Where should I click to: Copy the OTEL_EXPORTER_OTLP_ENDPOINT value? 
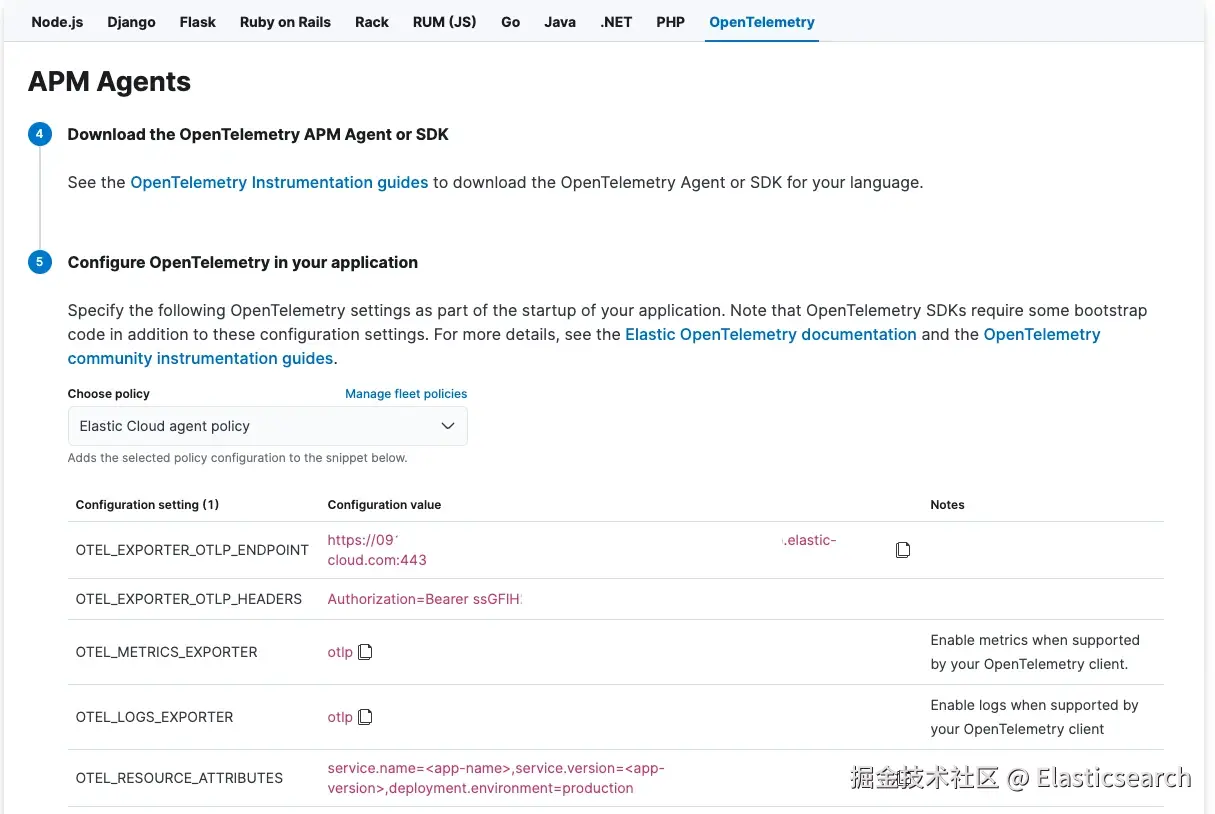(903, 550)
